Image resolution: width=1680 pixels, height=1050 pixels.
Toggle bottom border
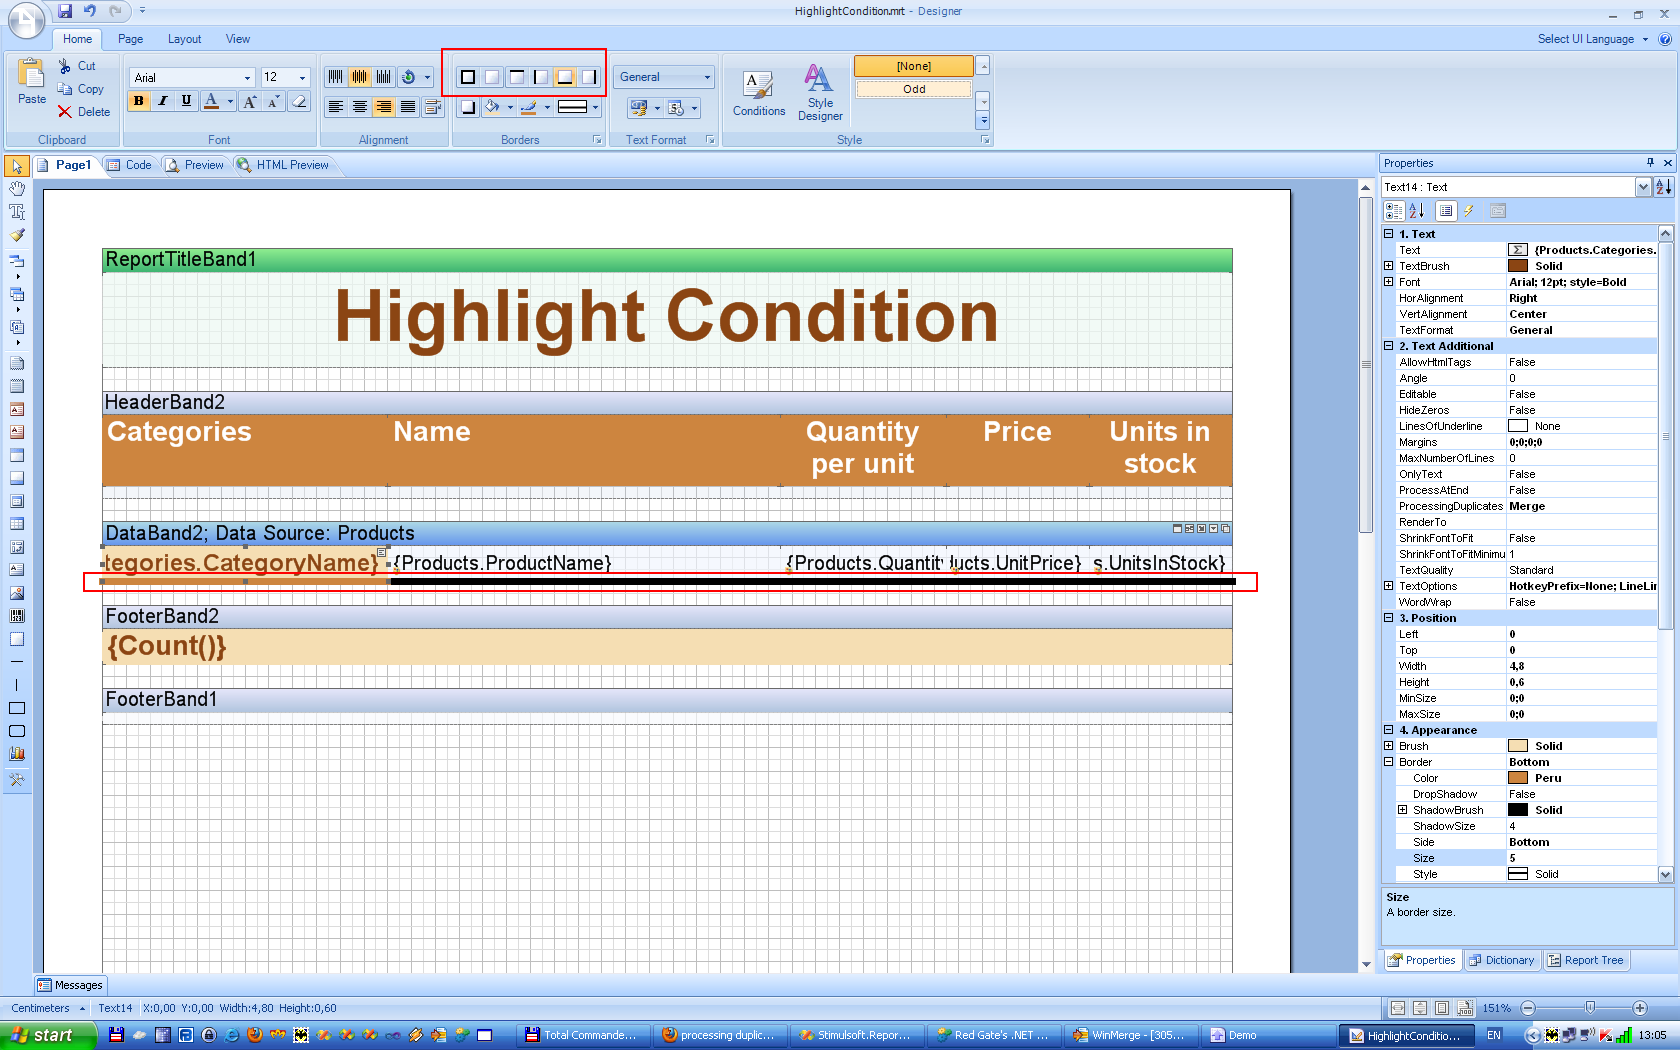click(x=565, y=77)
